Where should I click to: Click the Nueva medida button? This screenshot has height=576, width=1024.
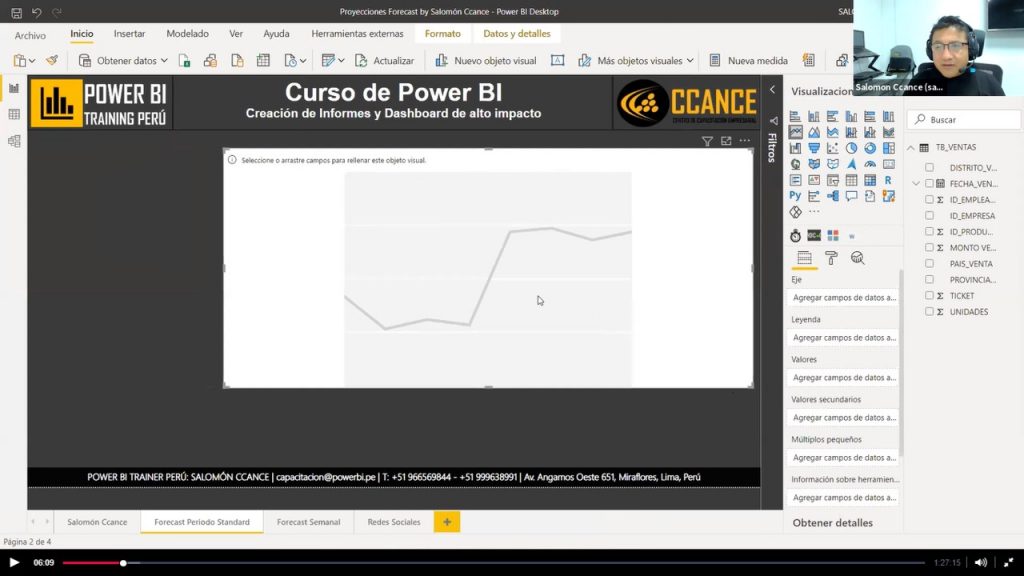point(748,61)
